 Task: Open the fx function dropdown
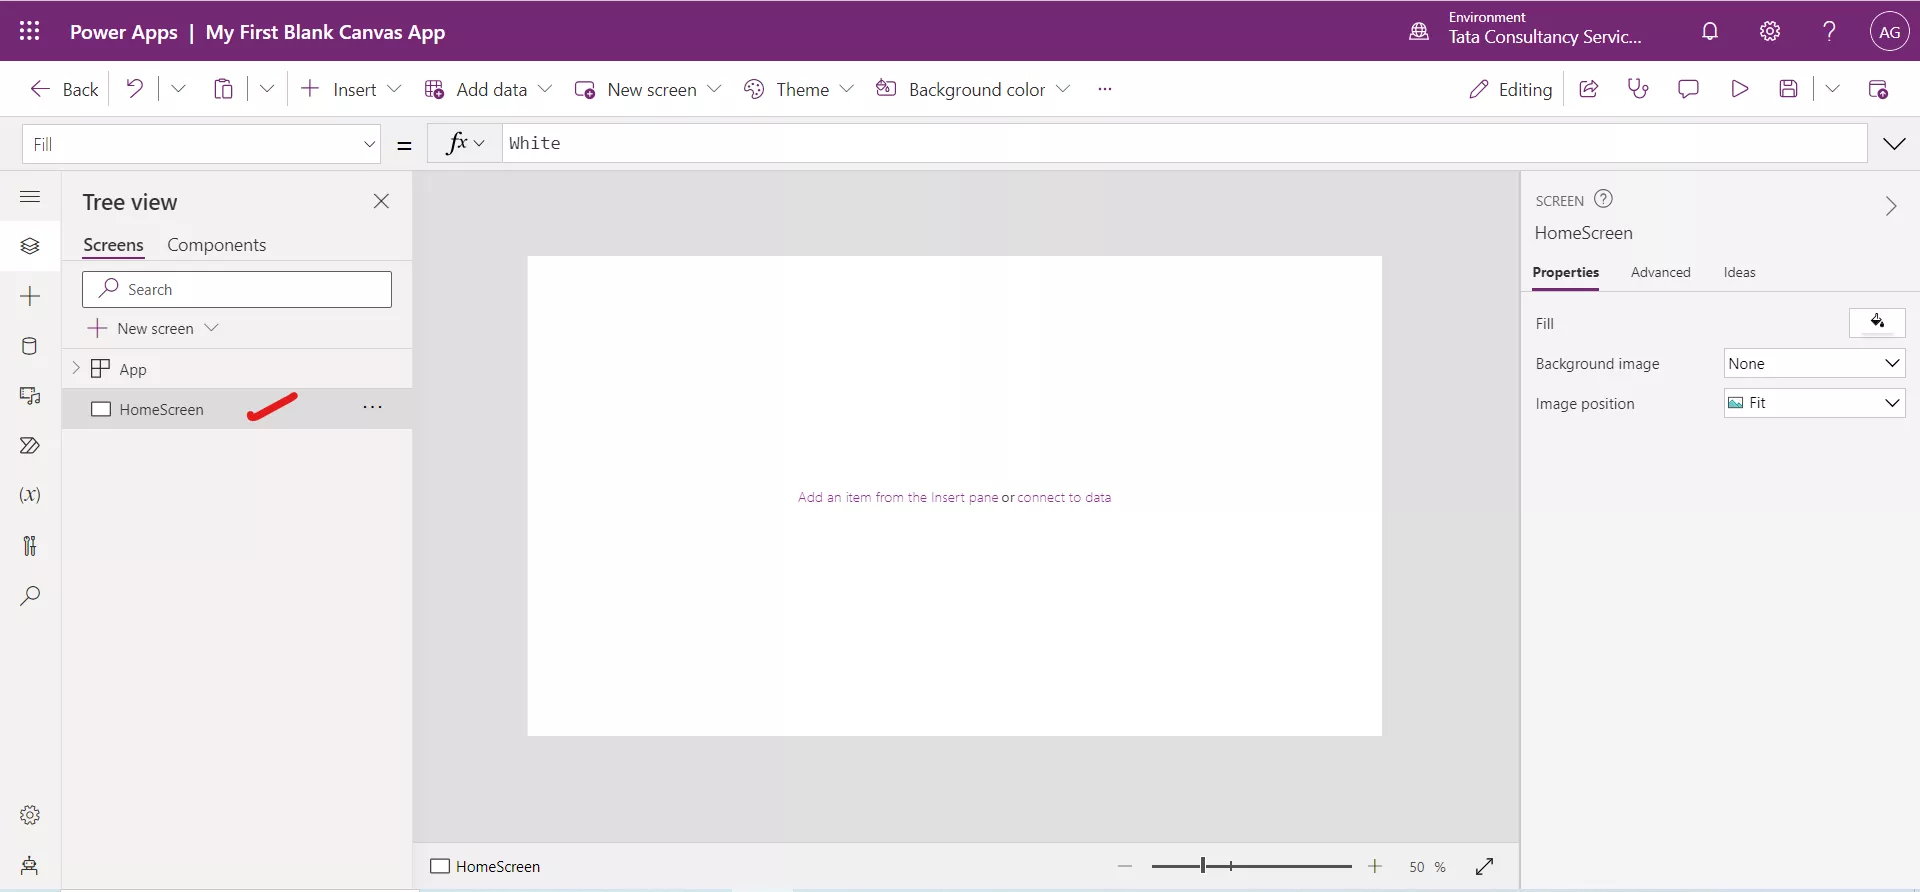[465, 143]
